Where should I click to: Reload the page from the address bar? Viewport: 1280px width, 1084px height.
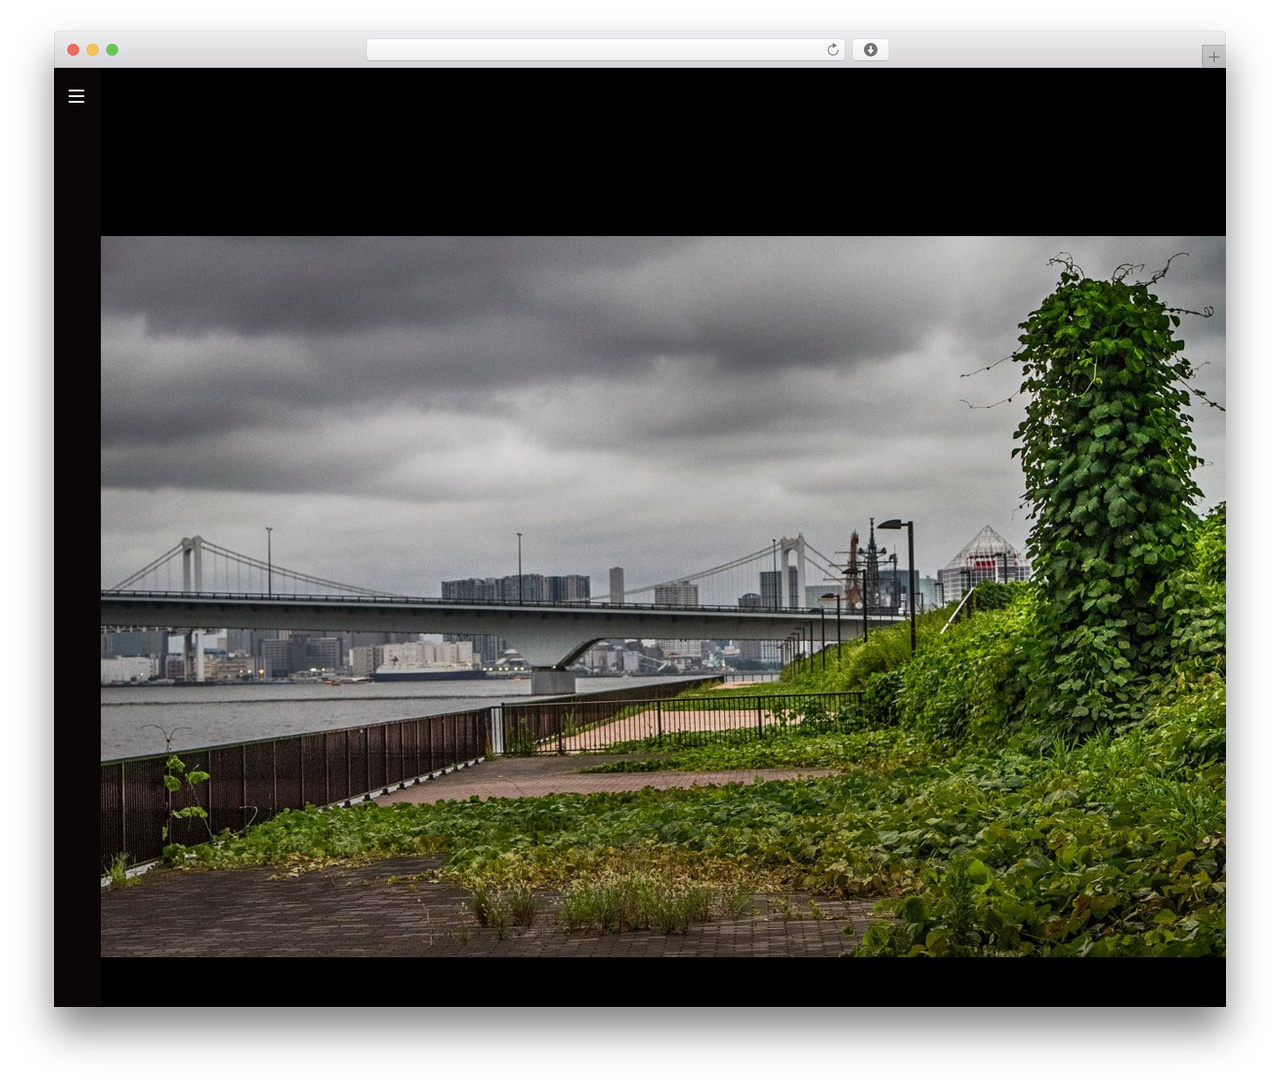tap(833, 50)
